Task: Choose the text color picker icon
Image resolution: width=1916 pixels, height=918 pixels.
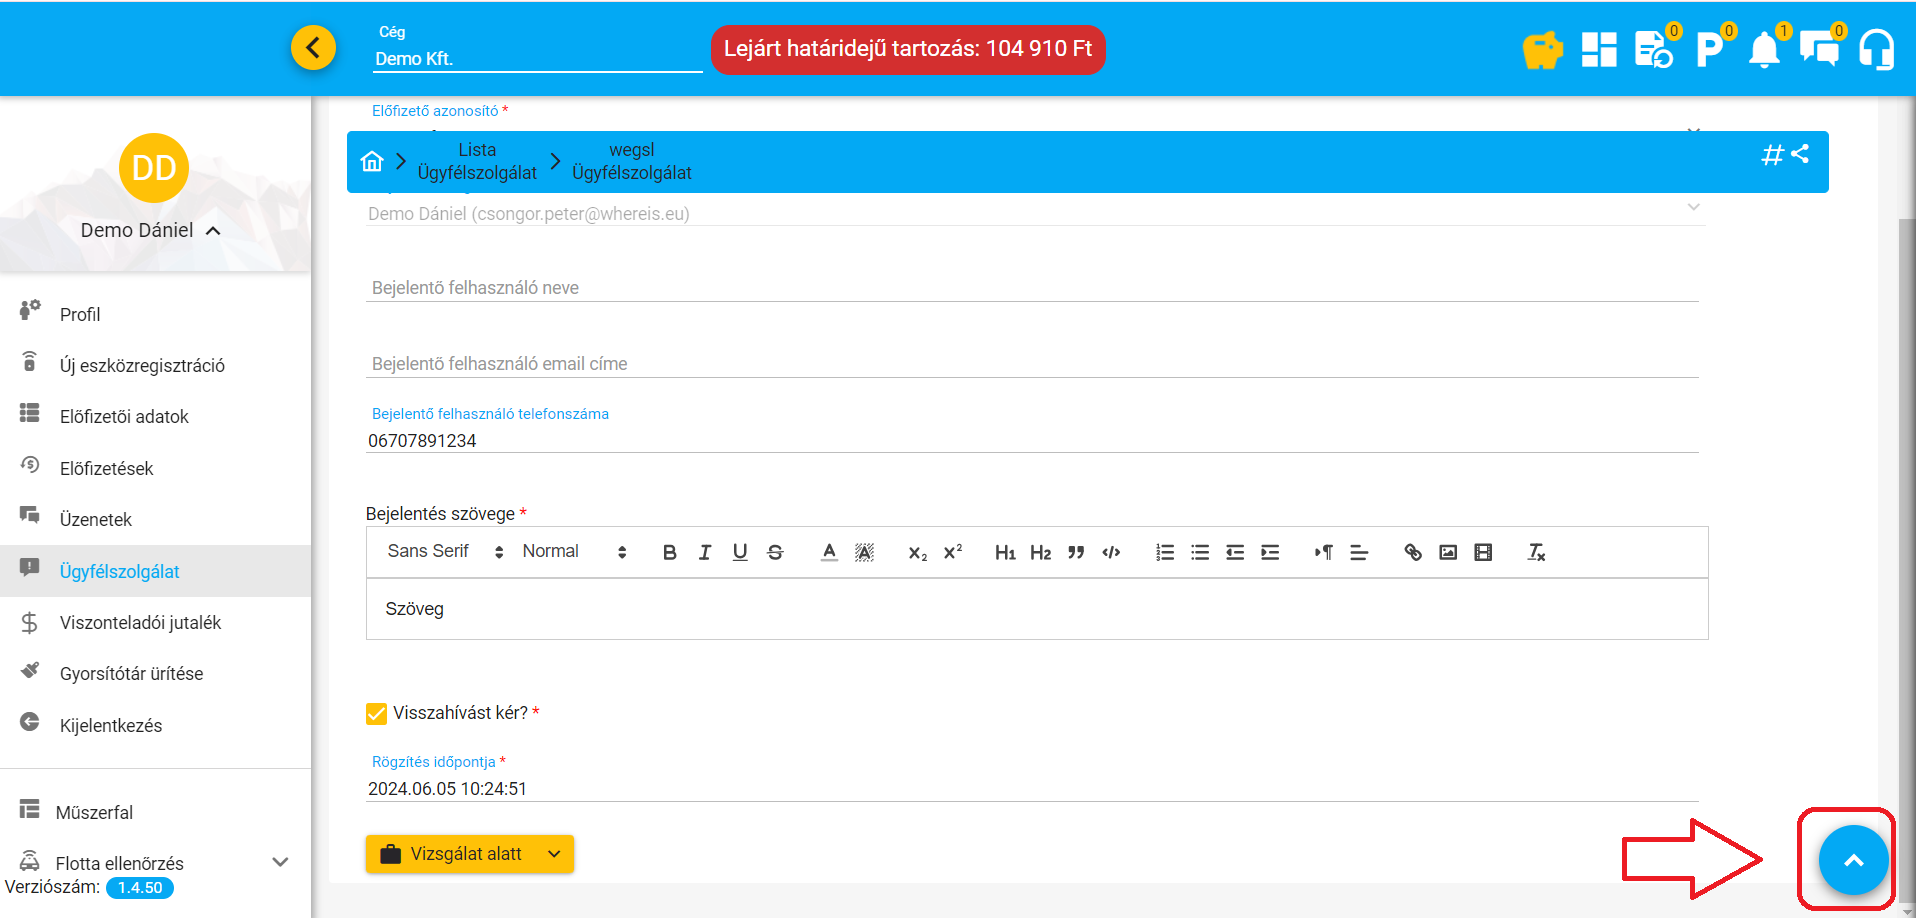Action: point(829,552)
